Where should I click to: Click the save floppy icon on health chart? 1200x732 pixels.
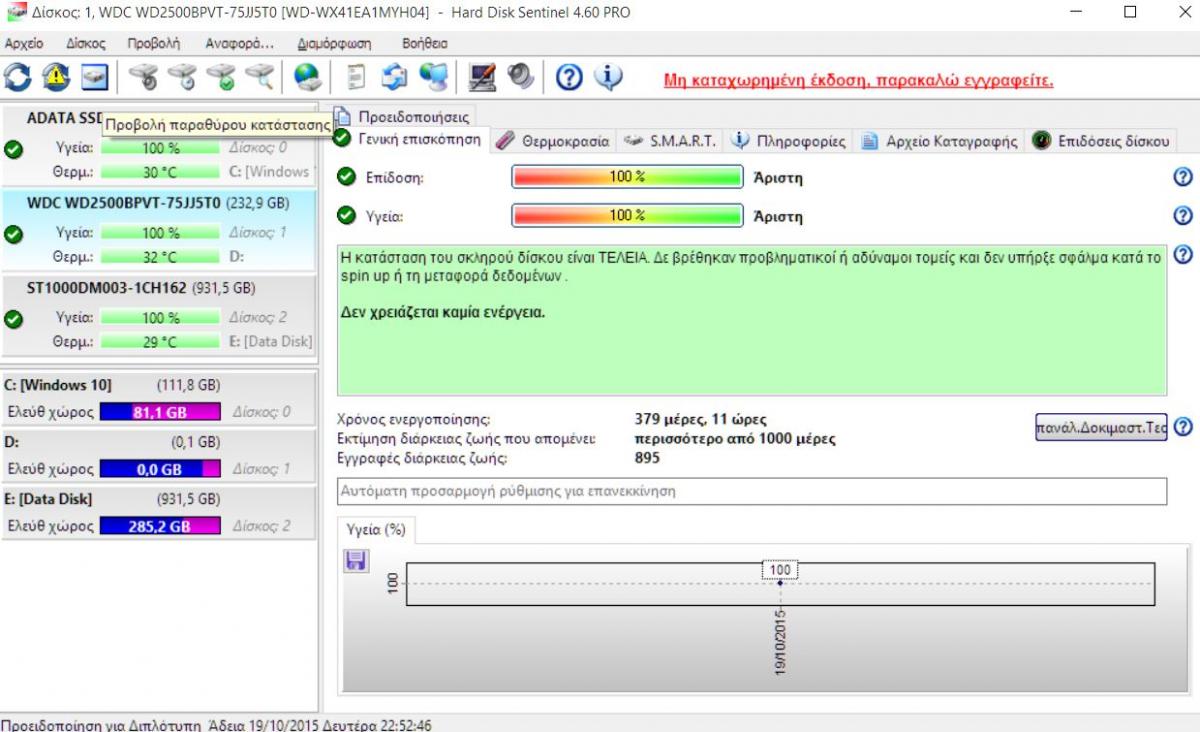click(x=355, y=561)
